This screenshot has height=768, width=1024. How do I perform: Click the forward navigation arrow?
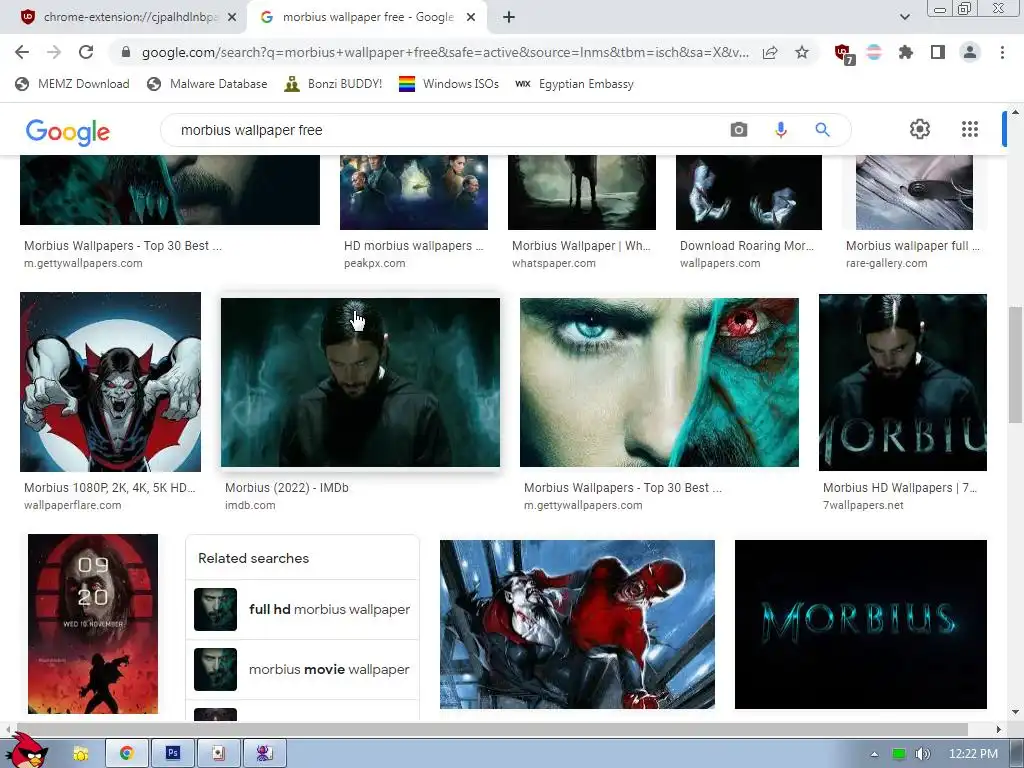tap(54, 52)
